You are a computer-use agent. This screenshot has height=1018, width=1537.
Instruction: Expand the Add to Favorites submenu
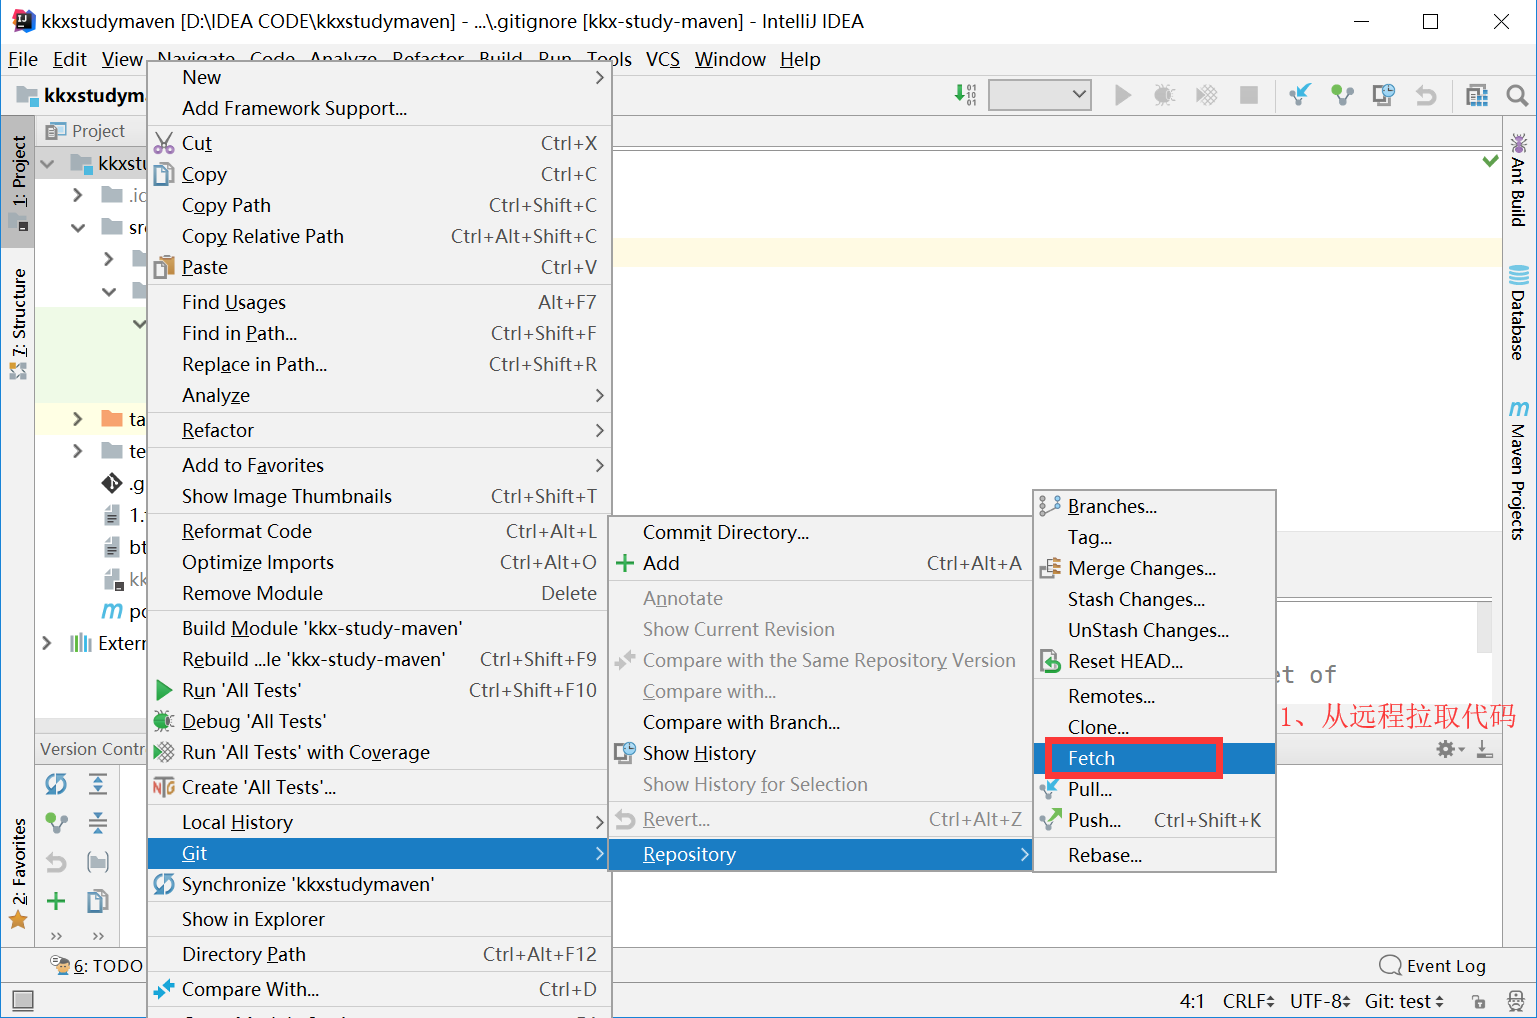tap(379, 465)
